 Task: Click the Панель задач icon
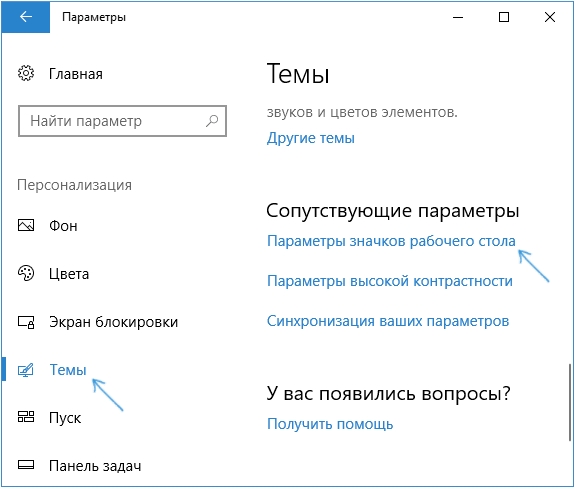coord(26,465)
